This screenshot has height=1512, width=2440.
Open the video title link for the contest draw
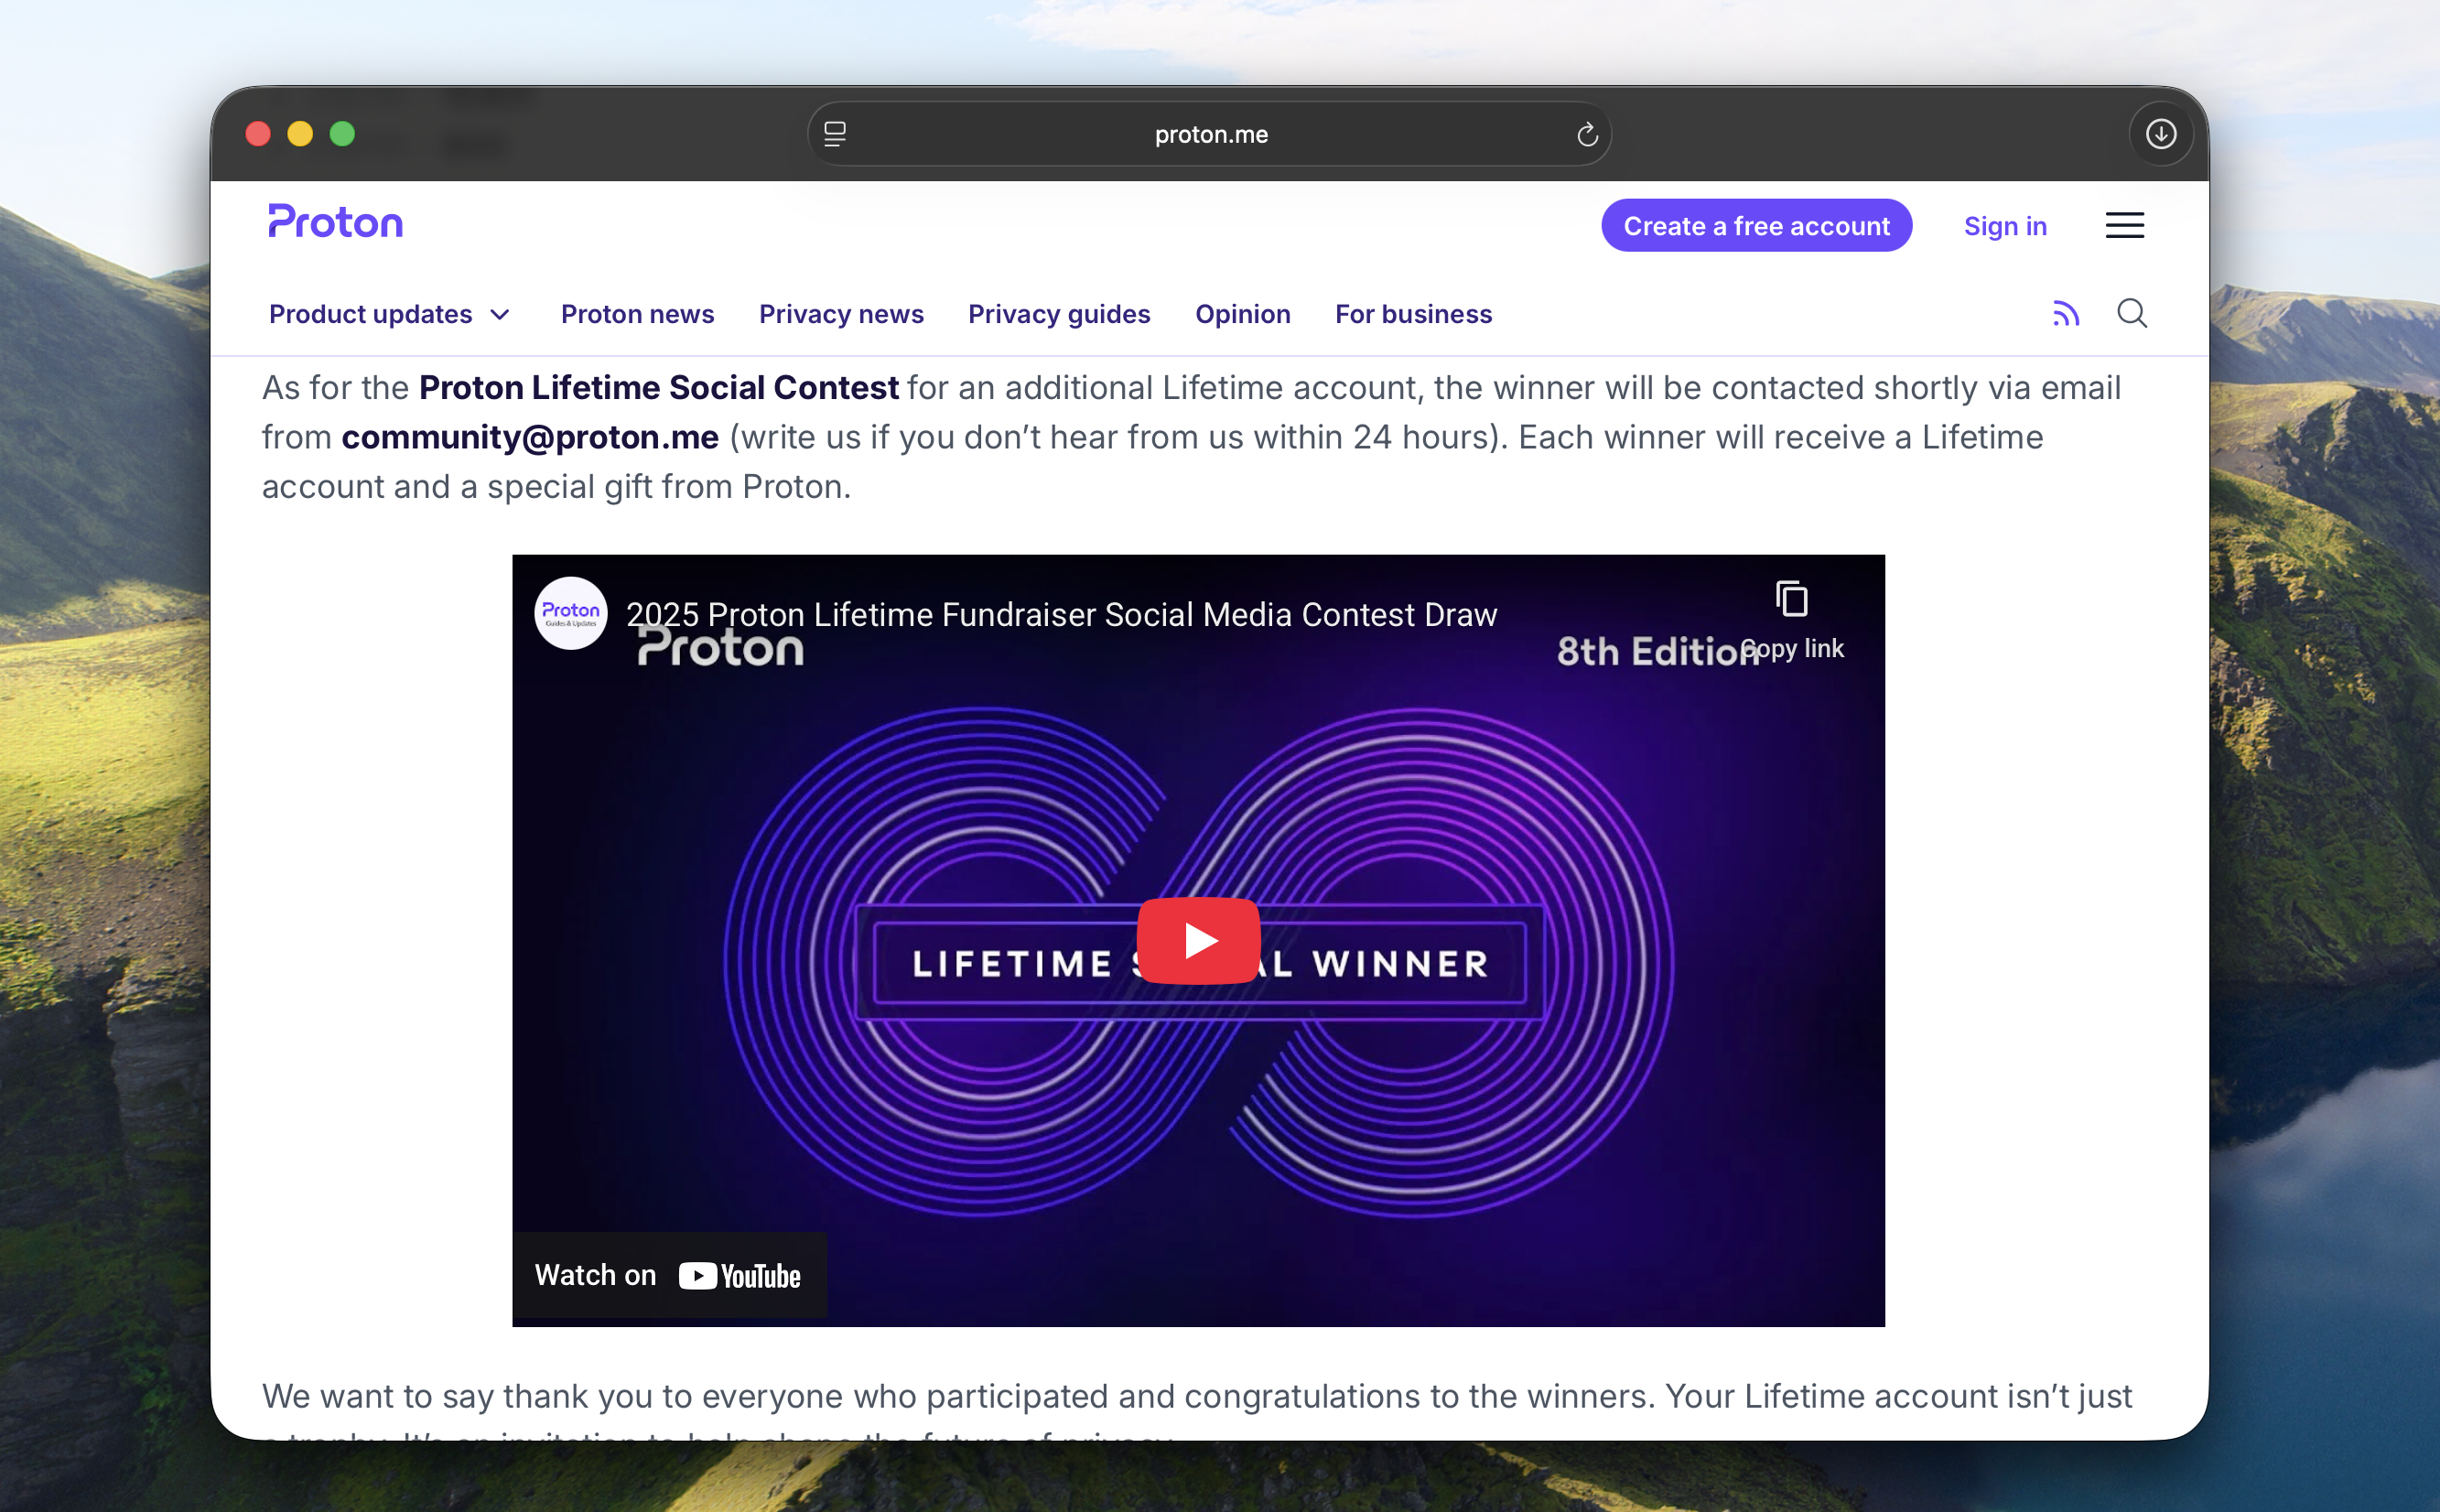[1061, 614]
